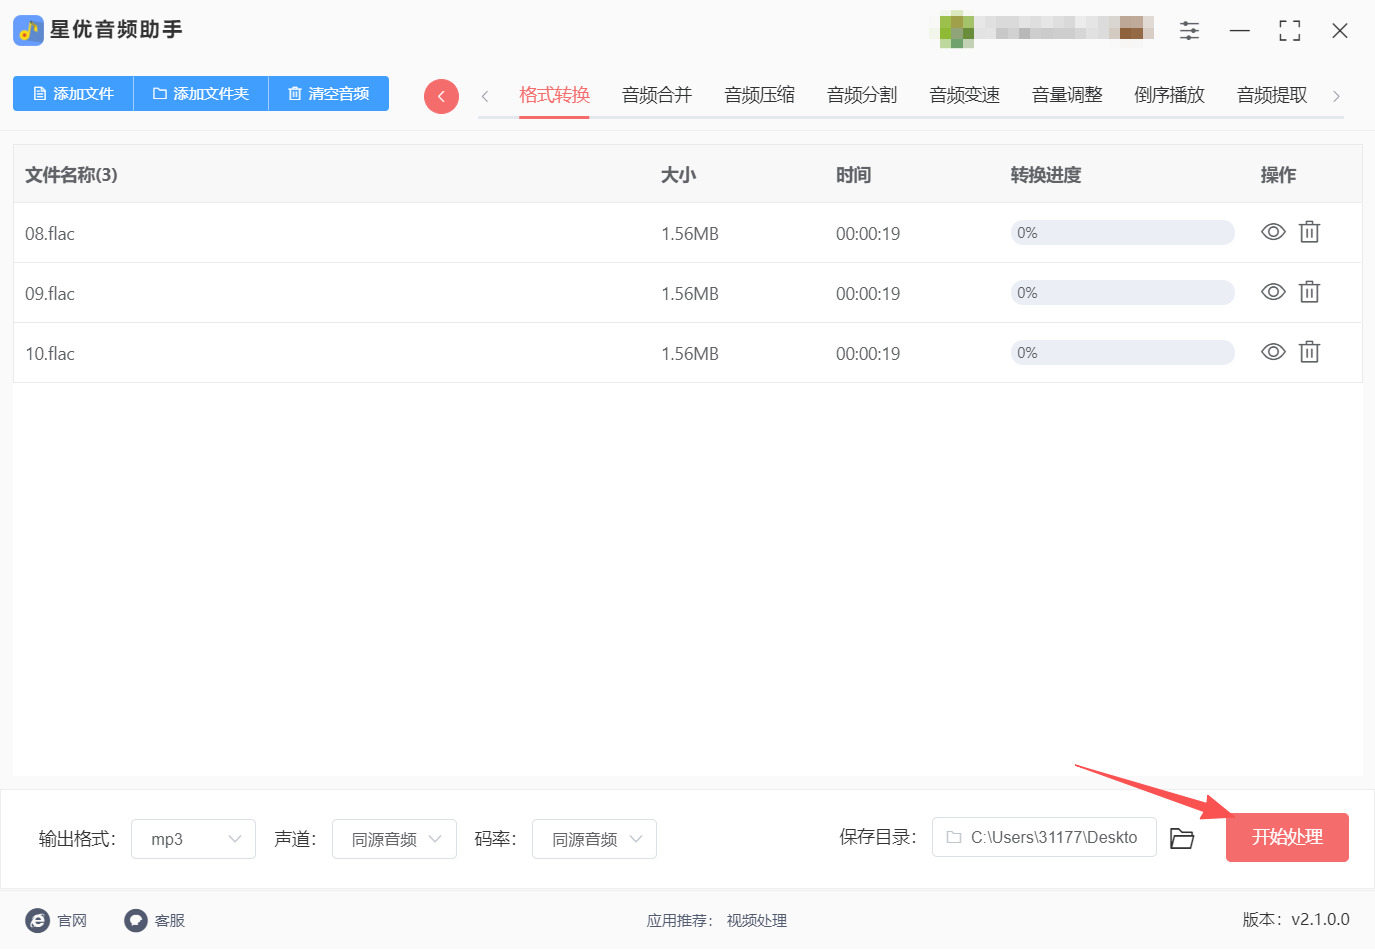This screenshot has height=950, width=1375.
Task: Expand the 输出格式 mp3 dropdown
Action: [193, 839]
